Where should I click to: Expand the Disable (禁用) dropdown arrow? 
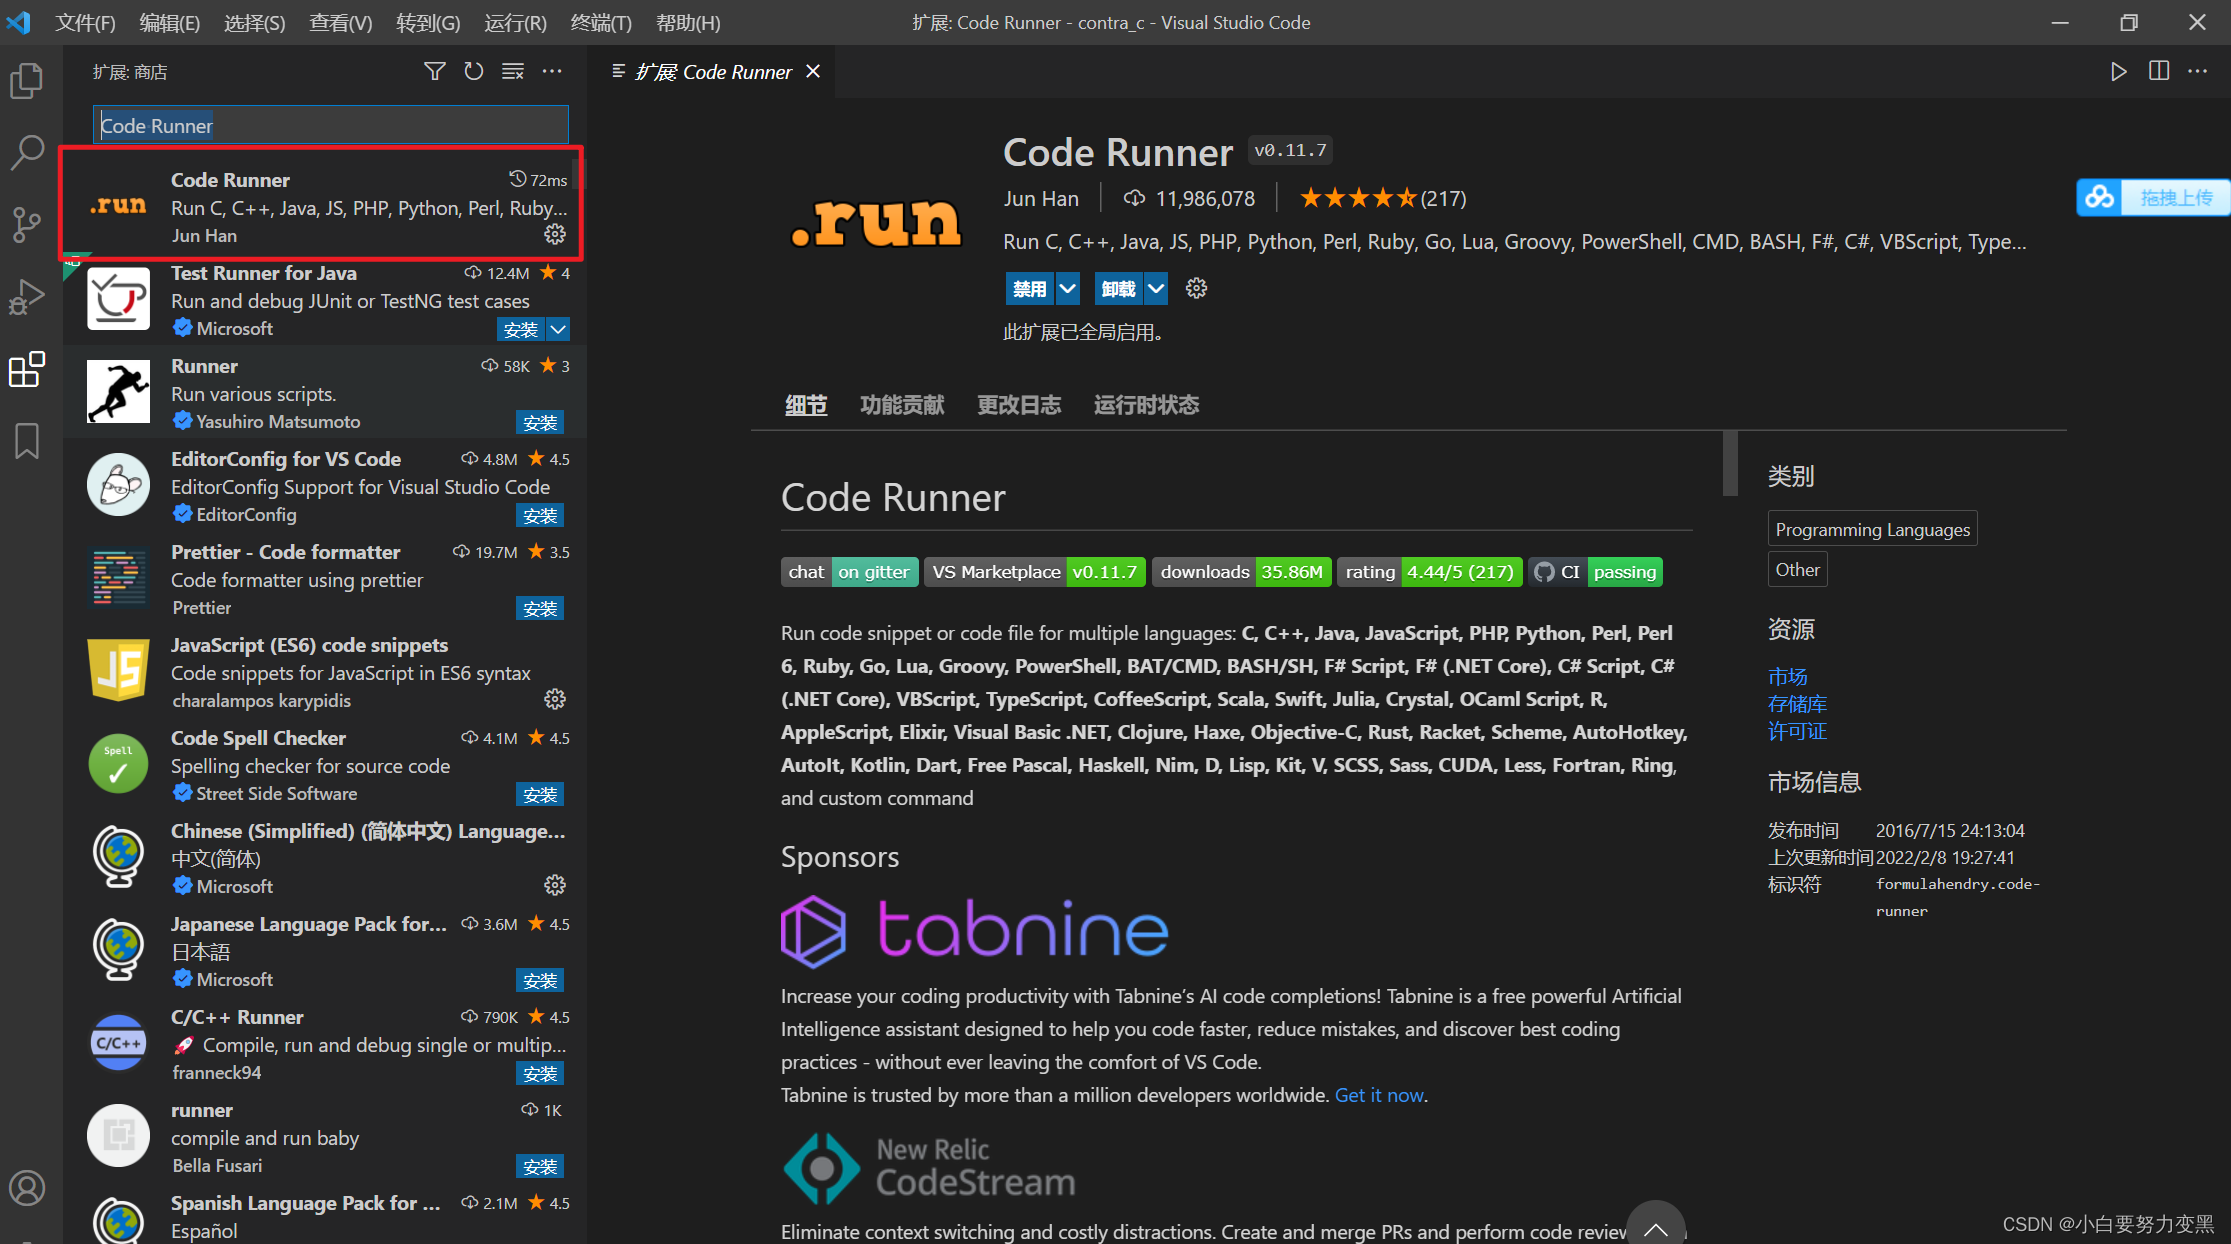click(1068, 289)
